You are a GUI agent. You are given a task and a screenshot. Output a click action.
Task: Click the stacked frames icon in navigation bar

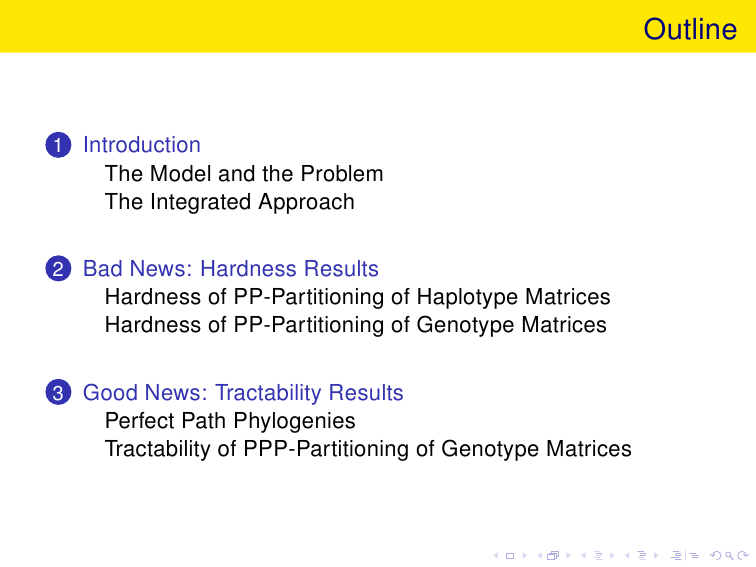553,555
